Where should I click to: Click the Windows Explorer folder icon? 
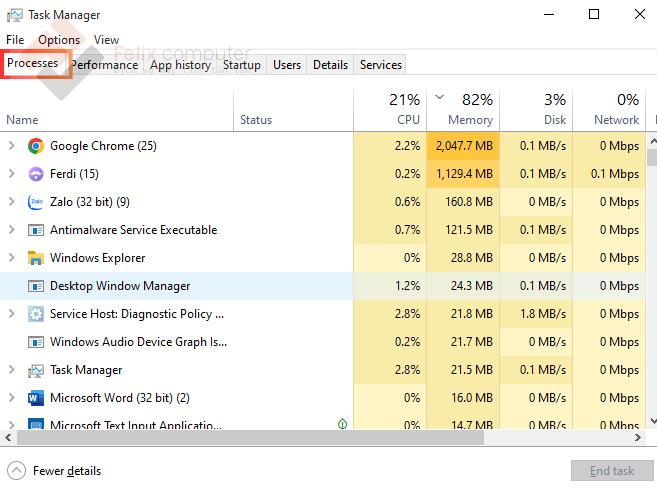pos(36,258)
